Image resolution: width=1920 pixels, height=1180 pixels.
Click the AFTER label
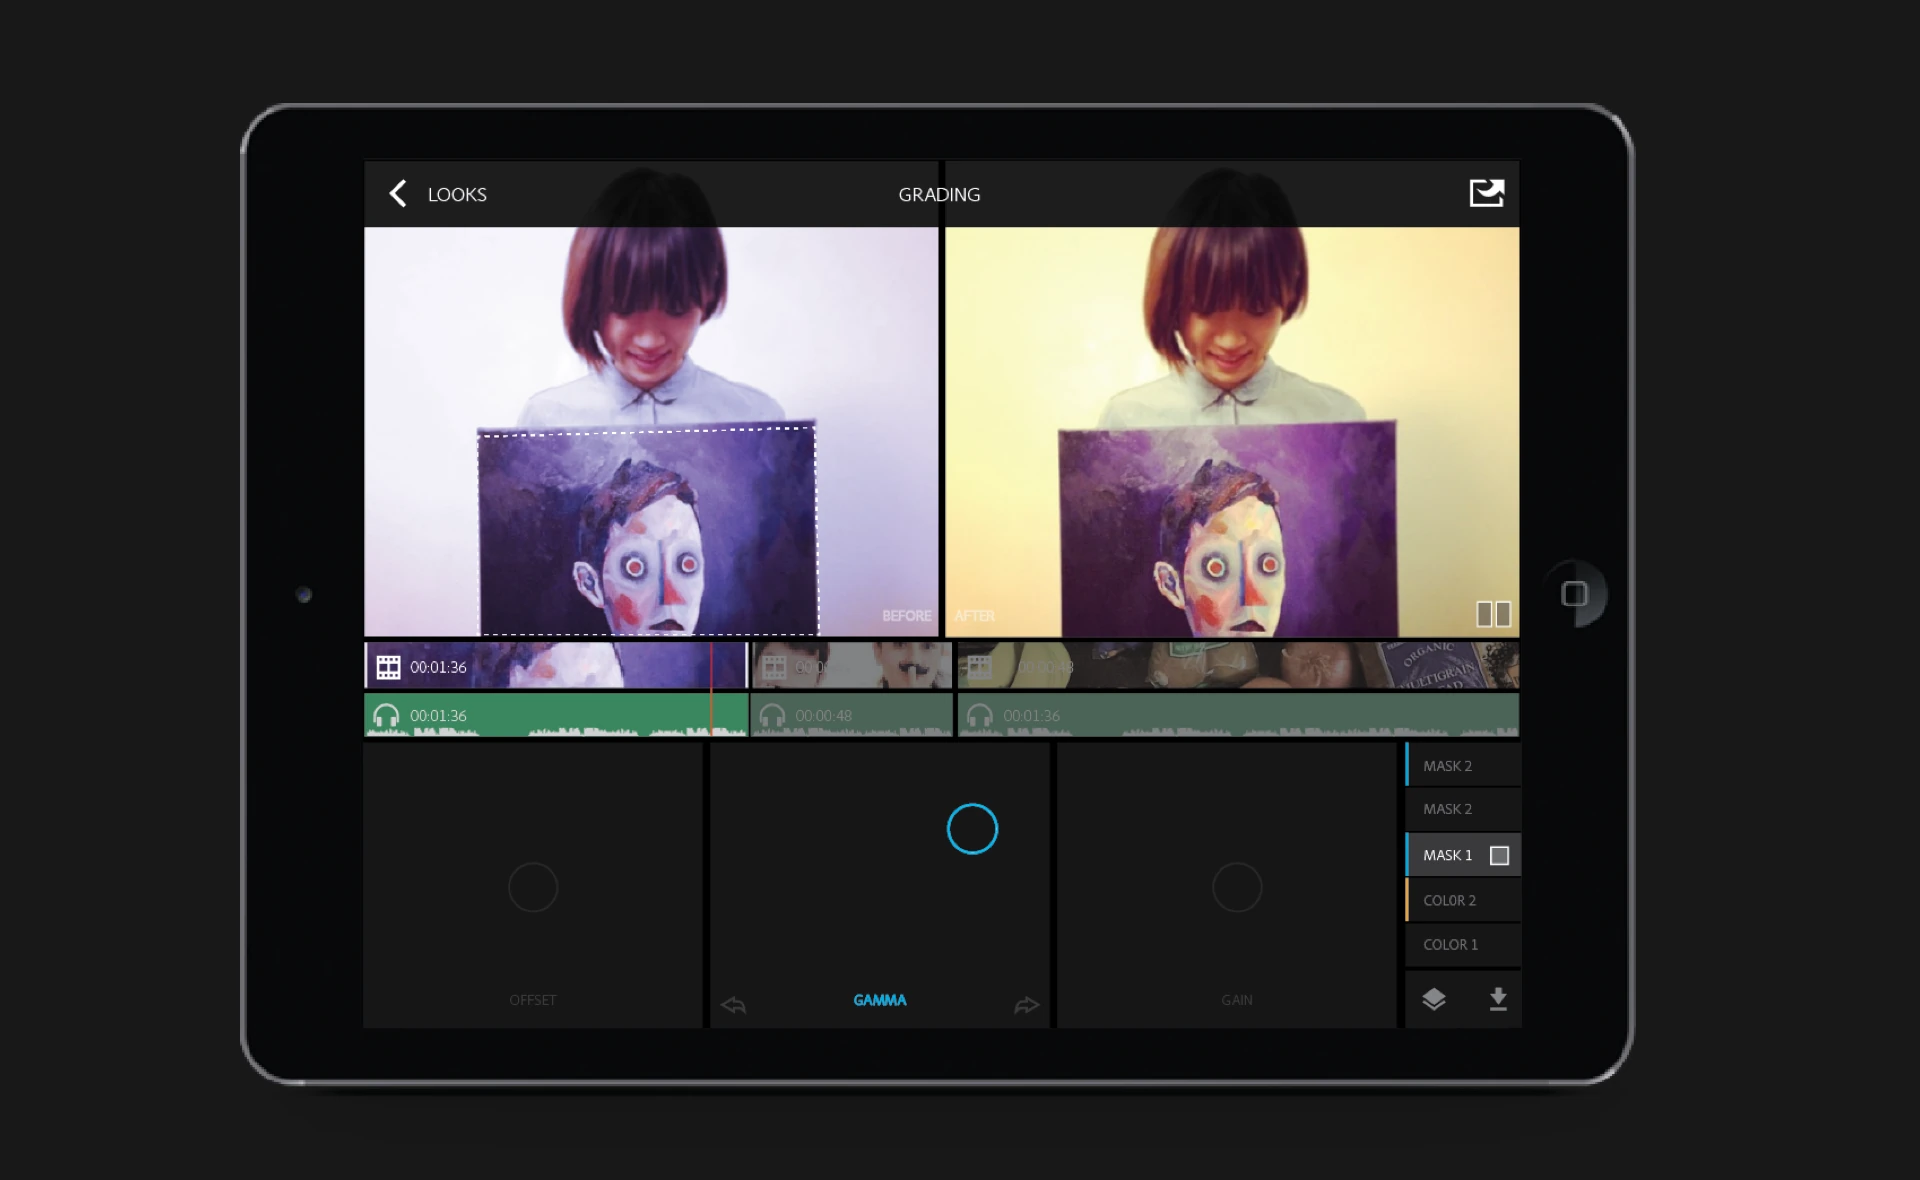click(x=974, y=616)
